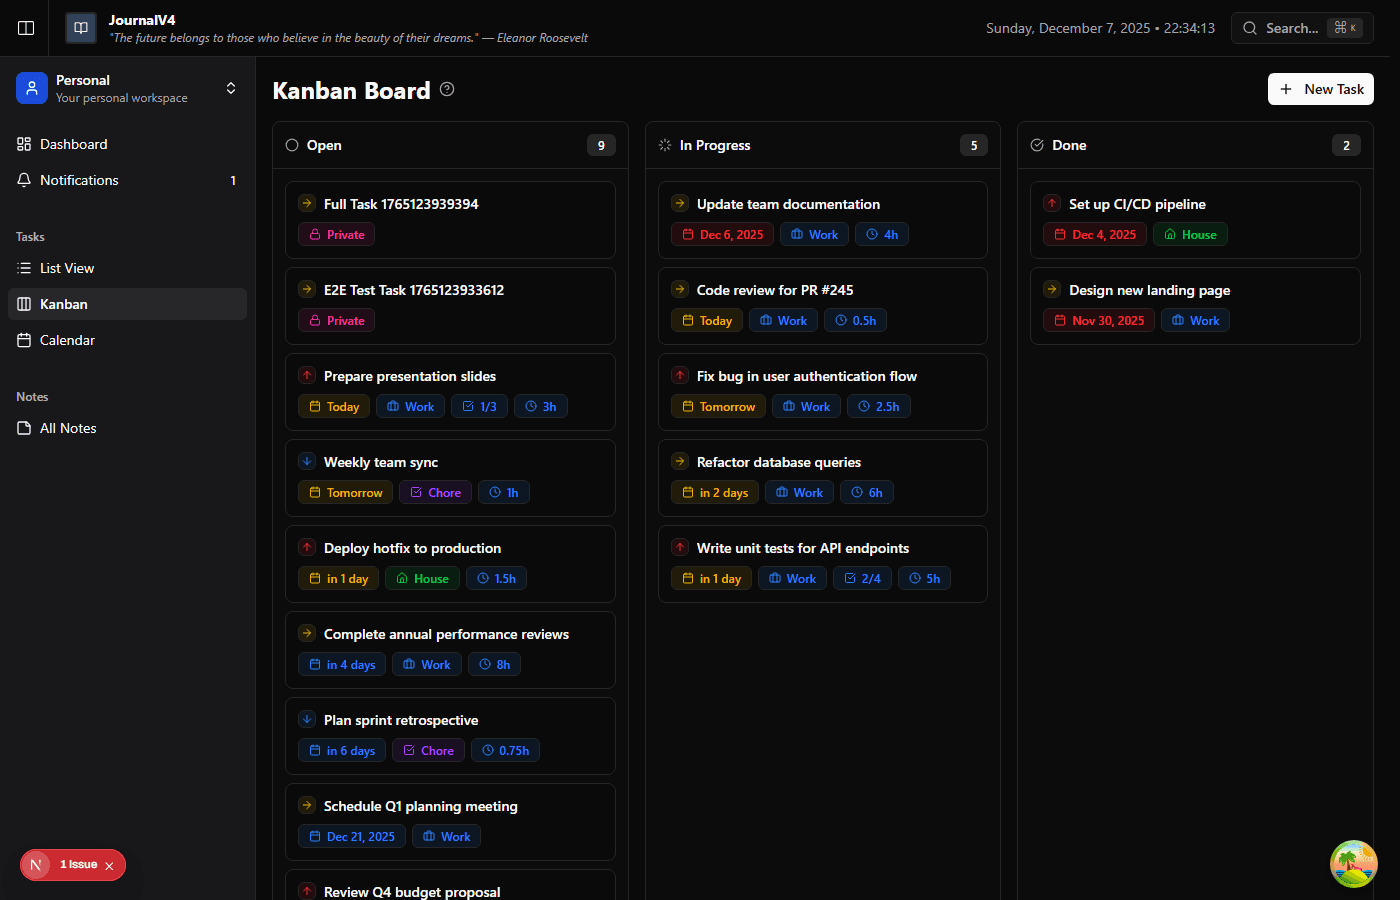This screenshot has height=900, width=1400.
Task: Click the Kanban Board help question mark
Action: coord(446,89)
